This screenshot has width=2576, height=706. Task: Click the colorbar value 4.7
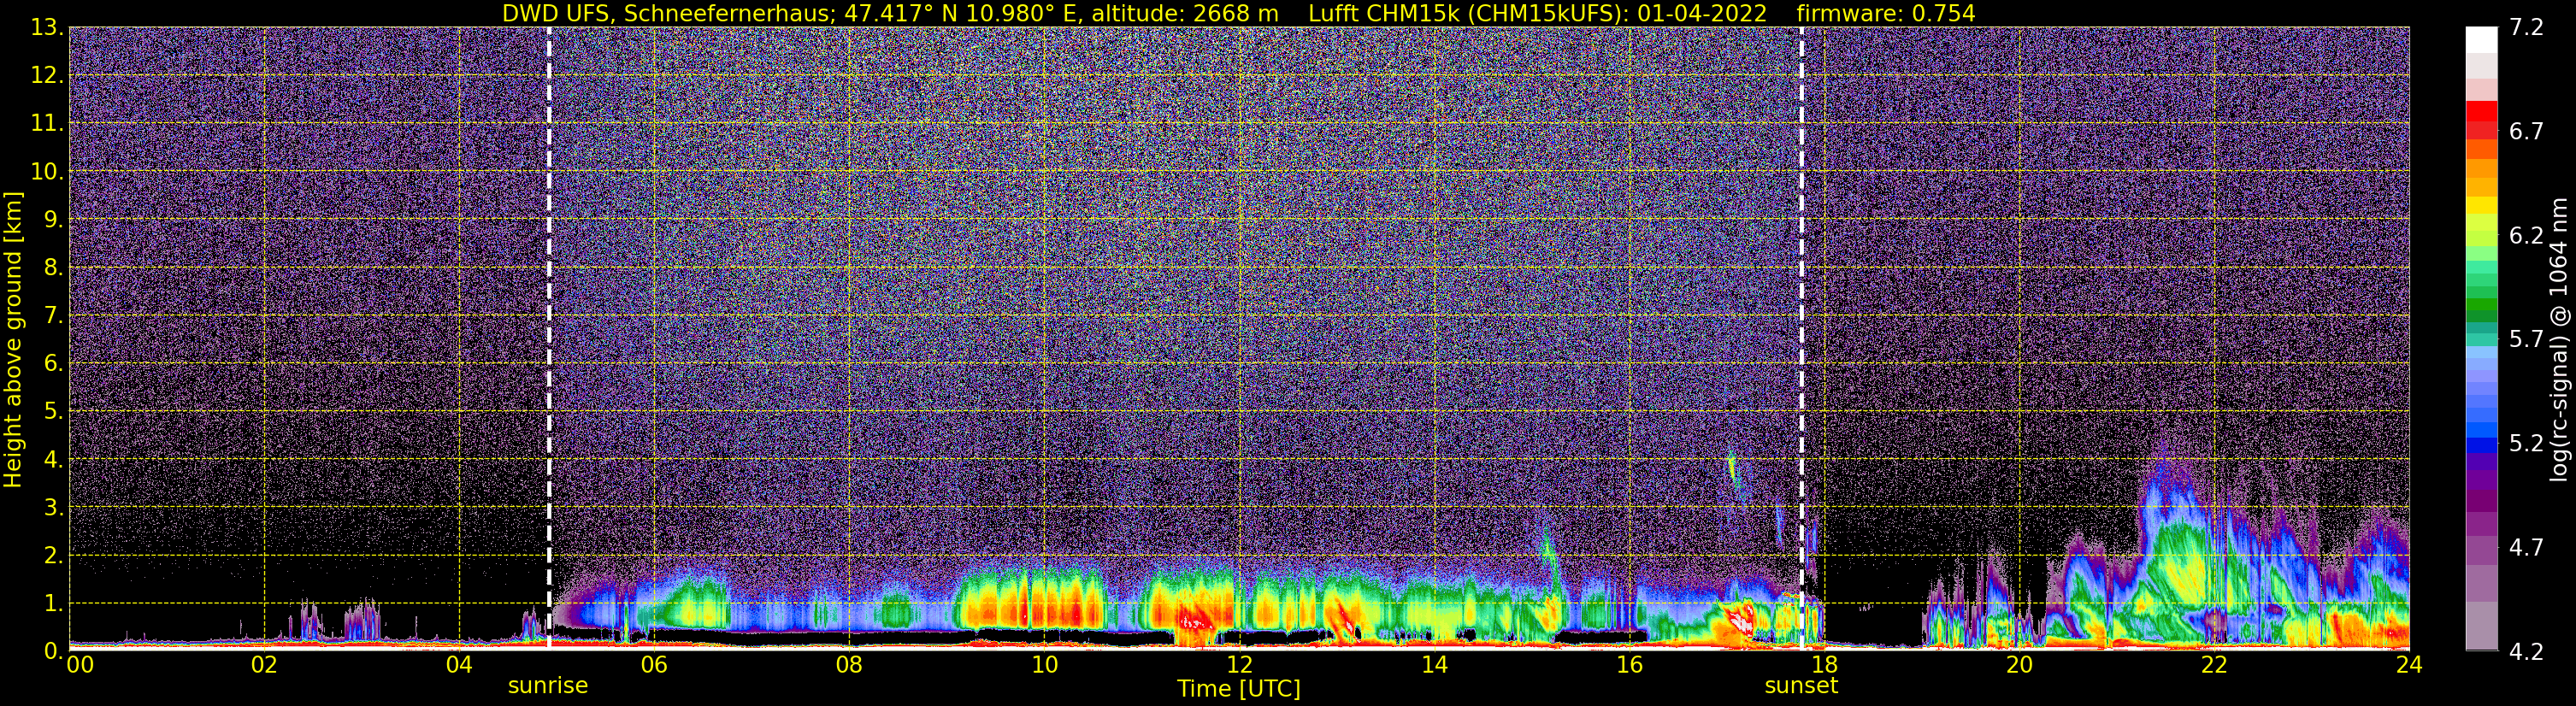(x=2526, y=548)
